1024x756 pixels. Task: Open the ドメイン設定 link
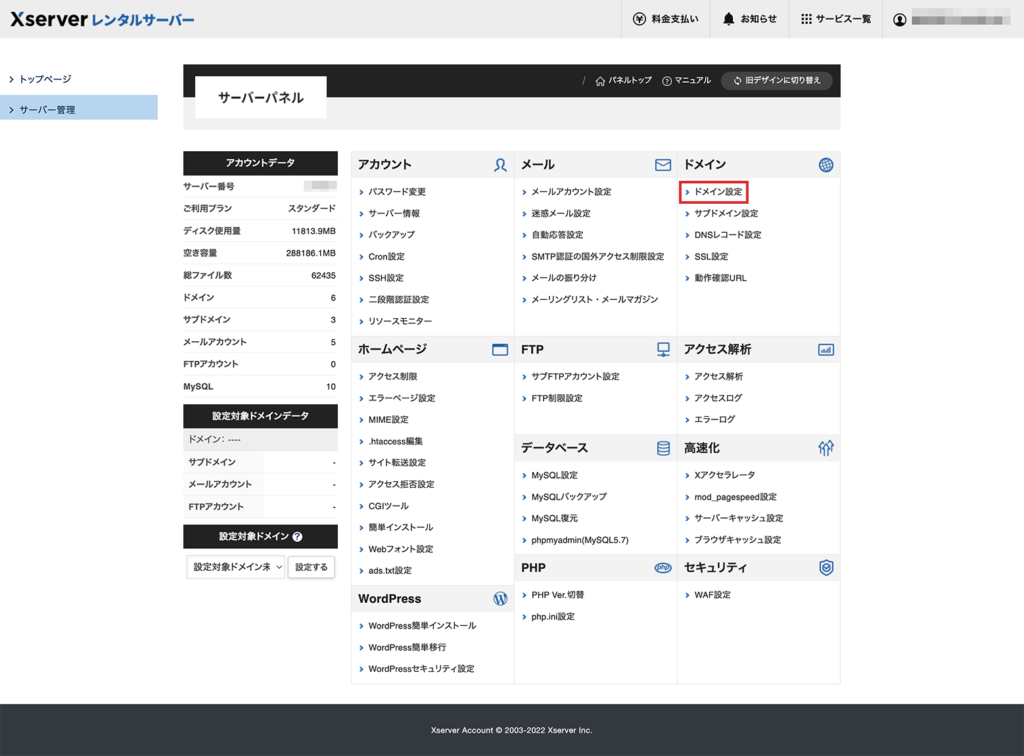pyautogui.click(x=717, y=191)
